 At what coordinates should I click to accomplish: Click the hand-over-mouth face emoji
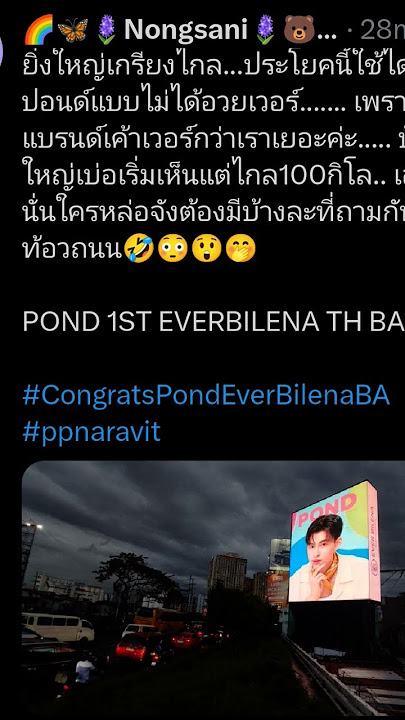point(240,248)
